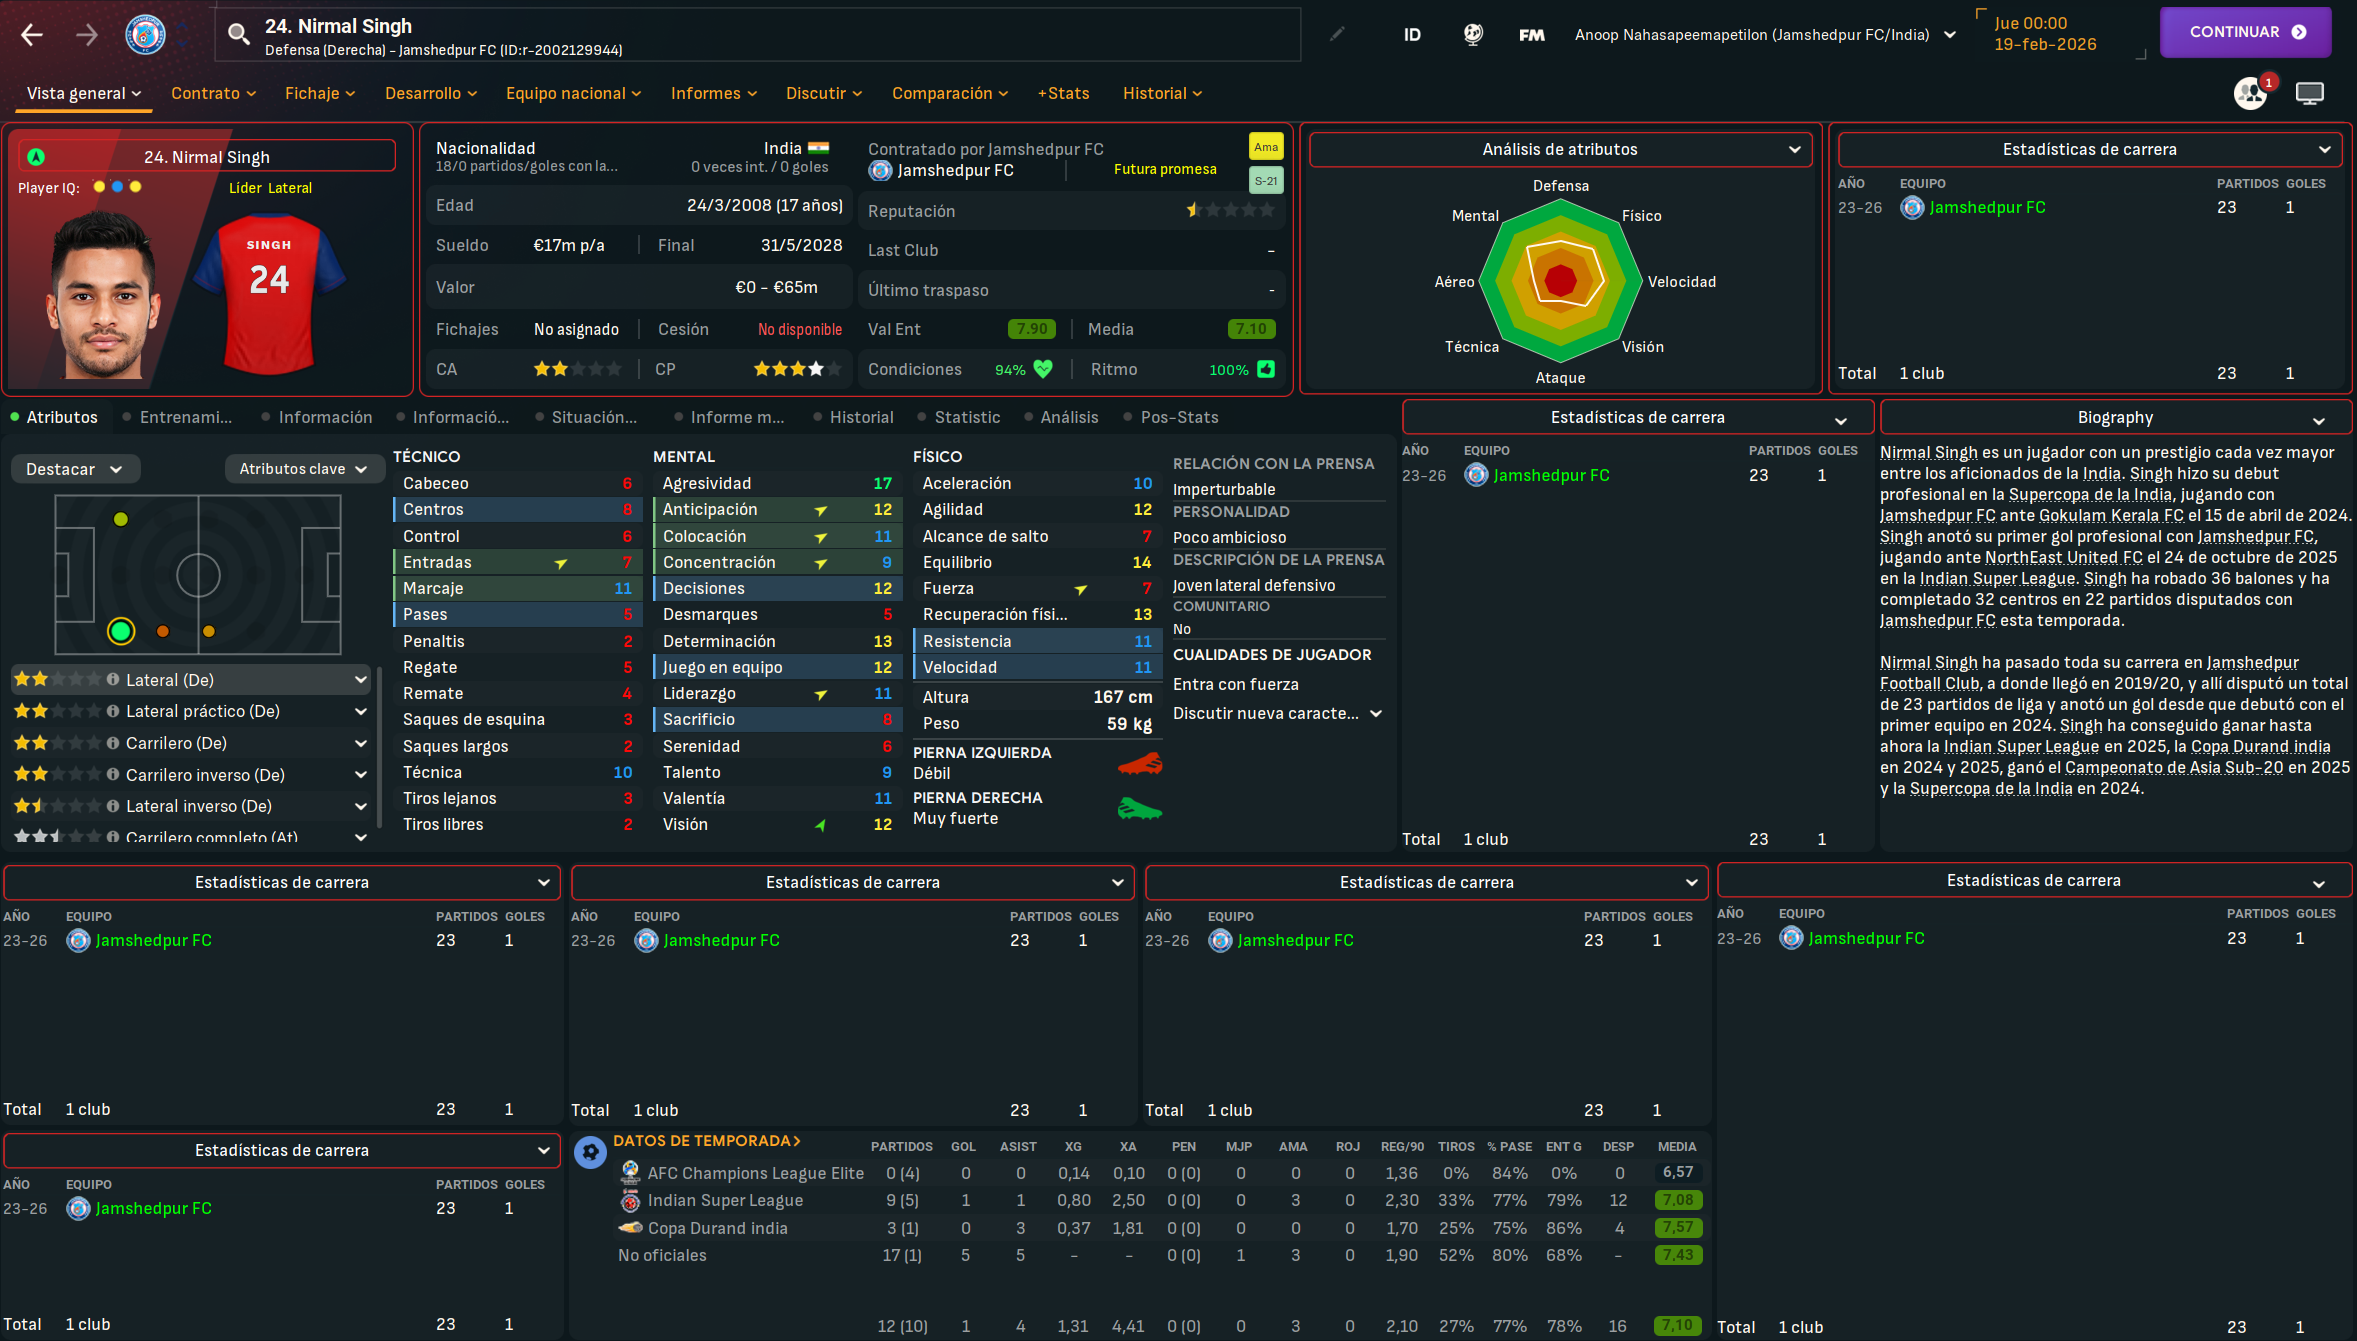Open the Contrato menu
This screenshot has height=1341, width=2357.
(213, 93)
